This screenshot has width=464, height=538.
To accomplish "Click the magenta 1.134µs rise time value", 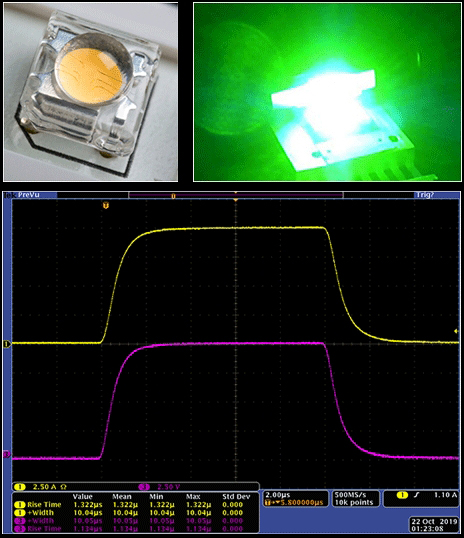I will 88,529.
